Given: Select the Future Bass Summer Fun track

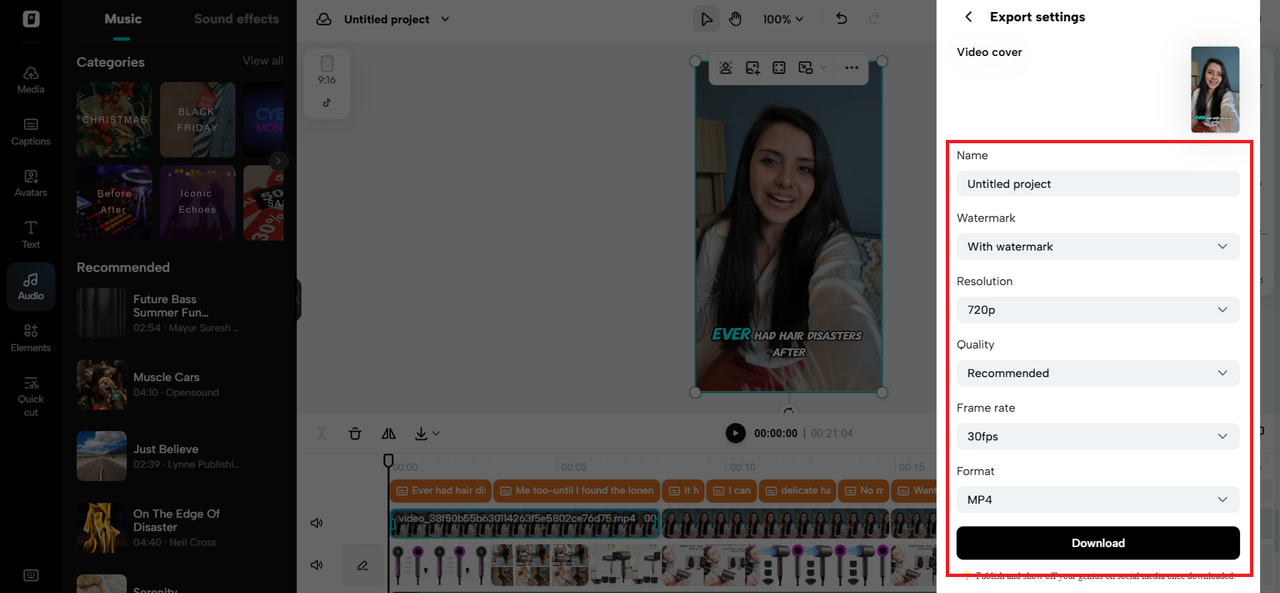Looking at the screenshot, I should pyautogui.click(x=180, y=313).
